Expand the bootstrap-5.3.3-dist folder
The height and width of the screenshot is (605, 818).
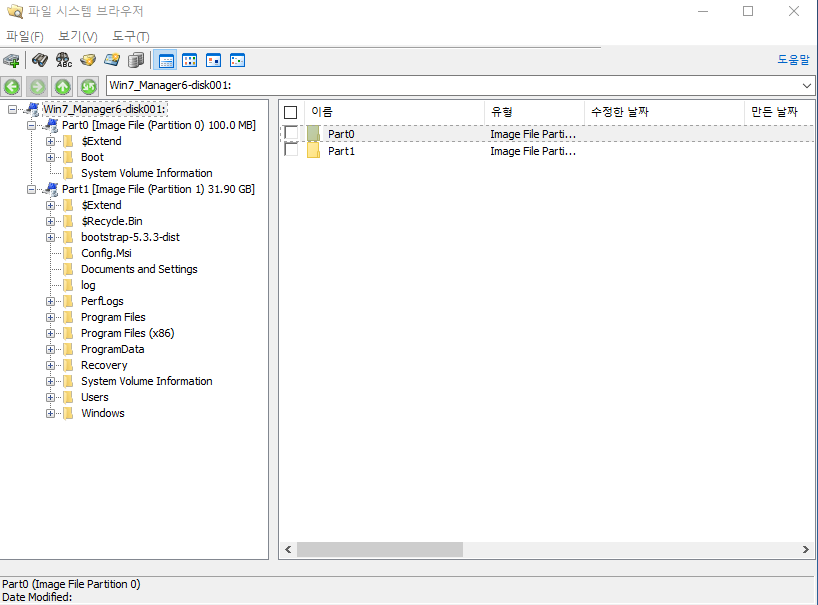(50, 238)
